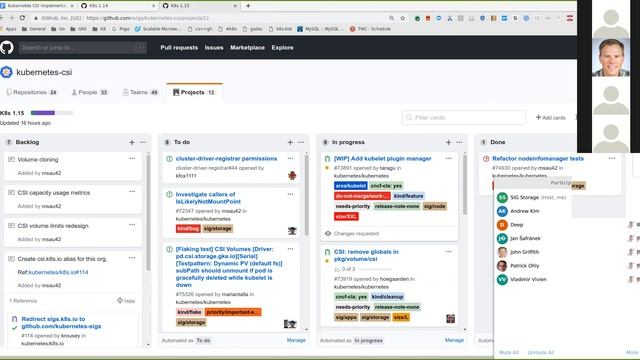The image size is (640, 360).
Task: Open menu for CSI remove globals card
Action: pos(449,252)
